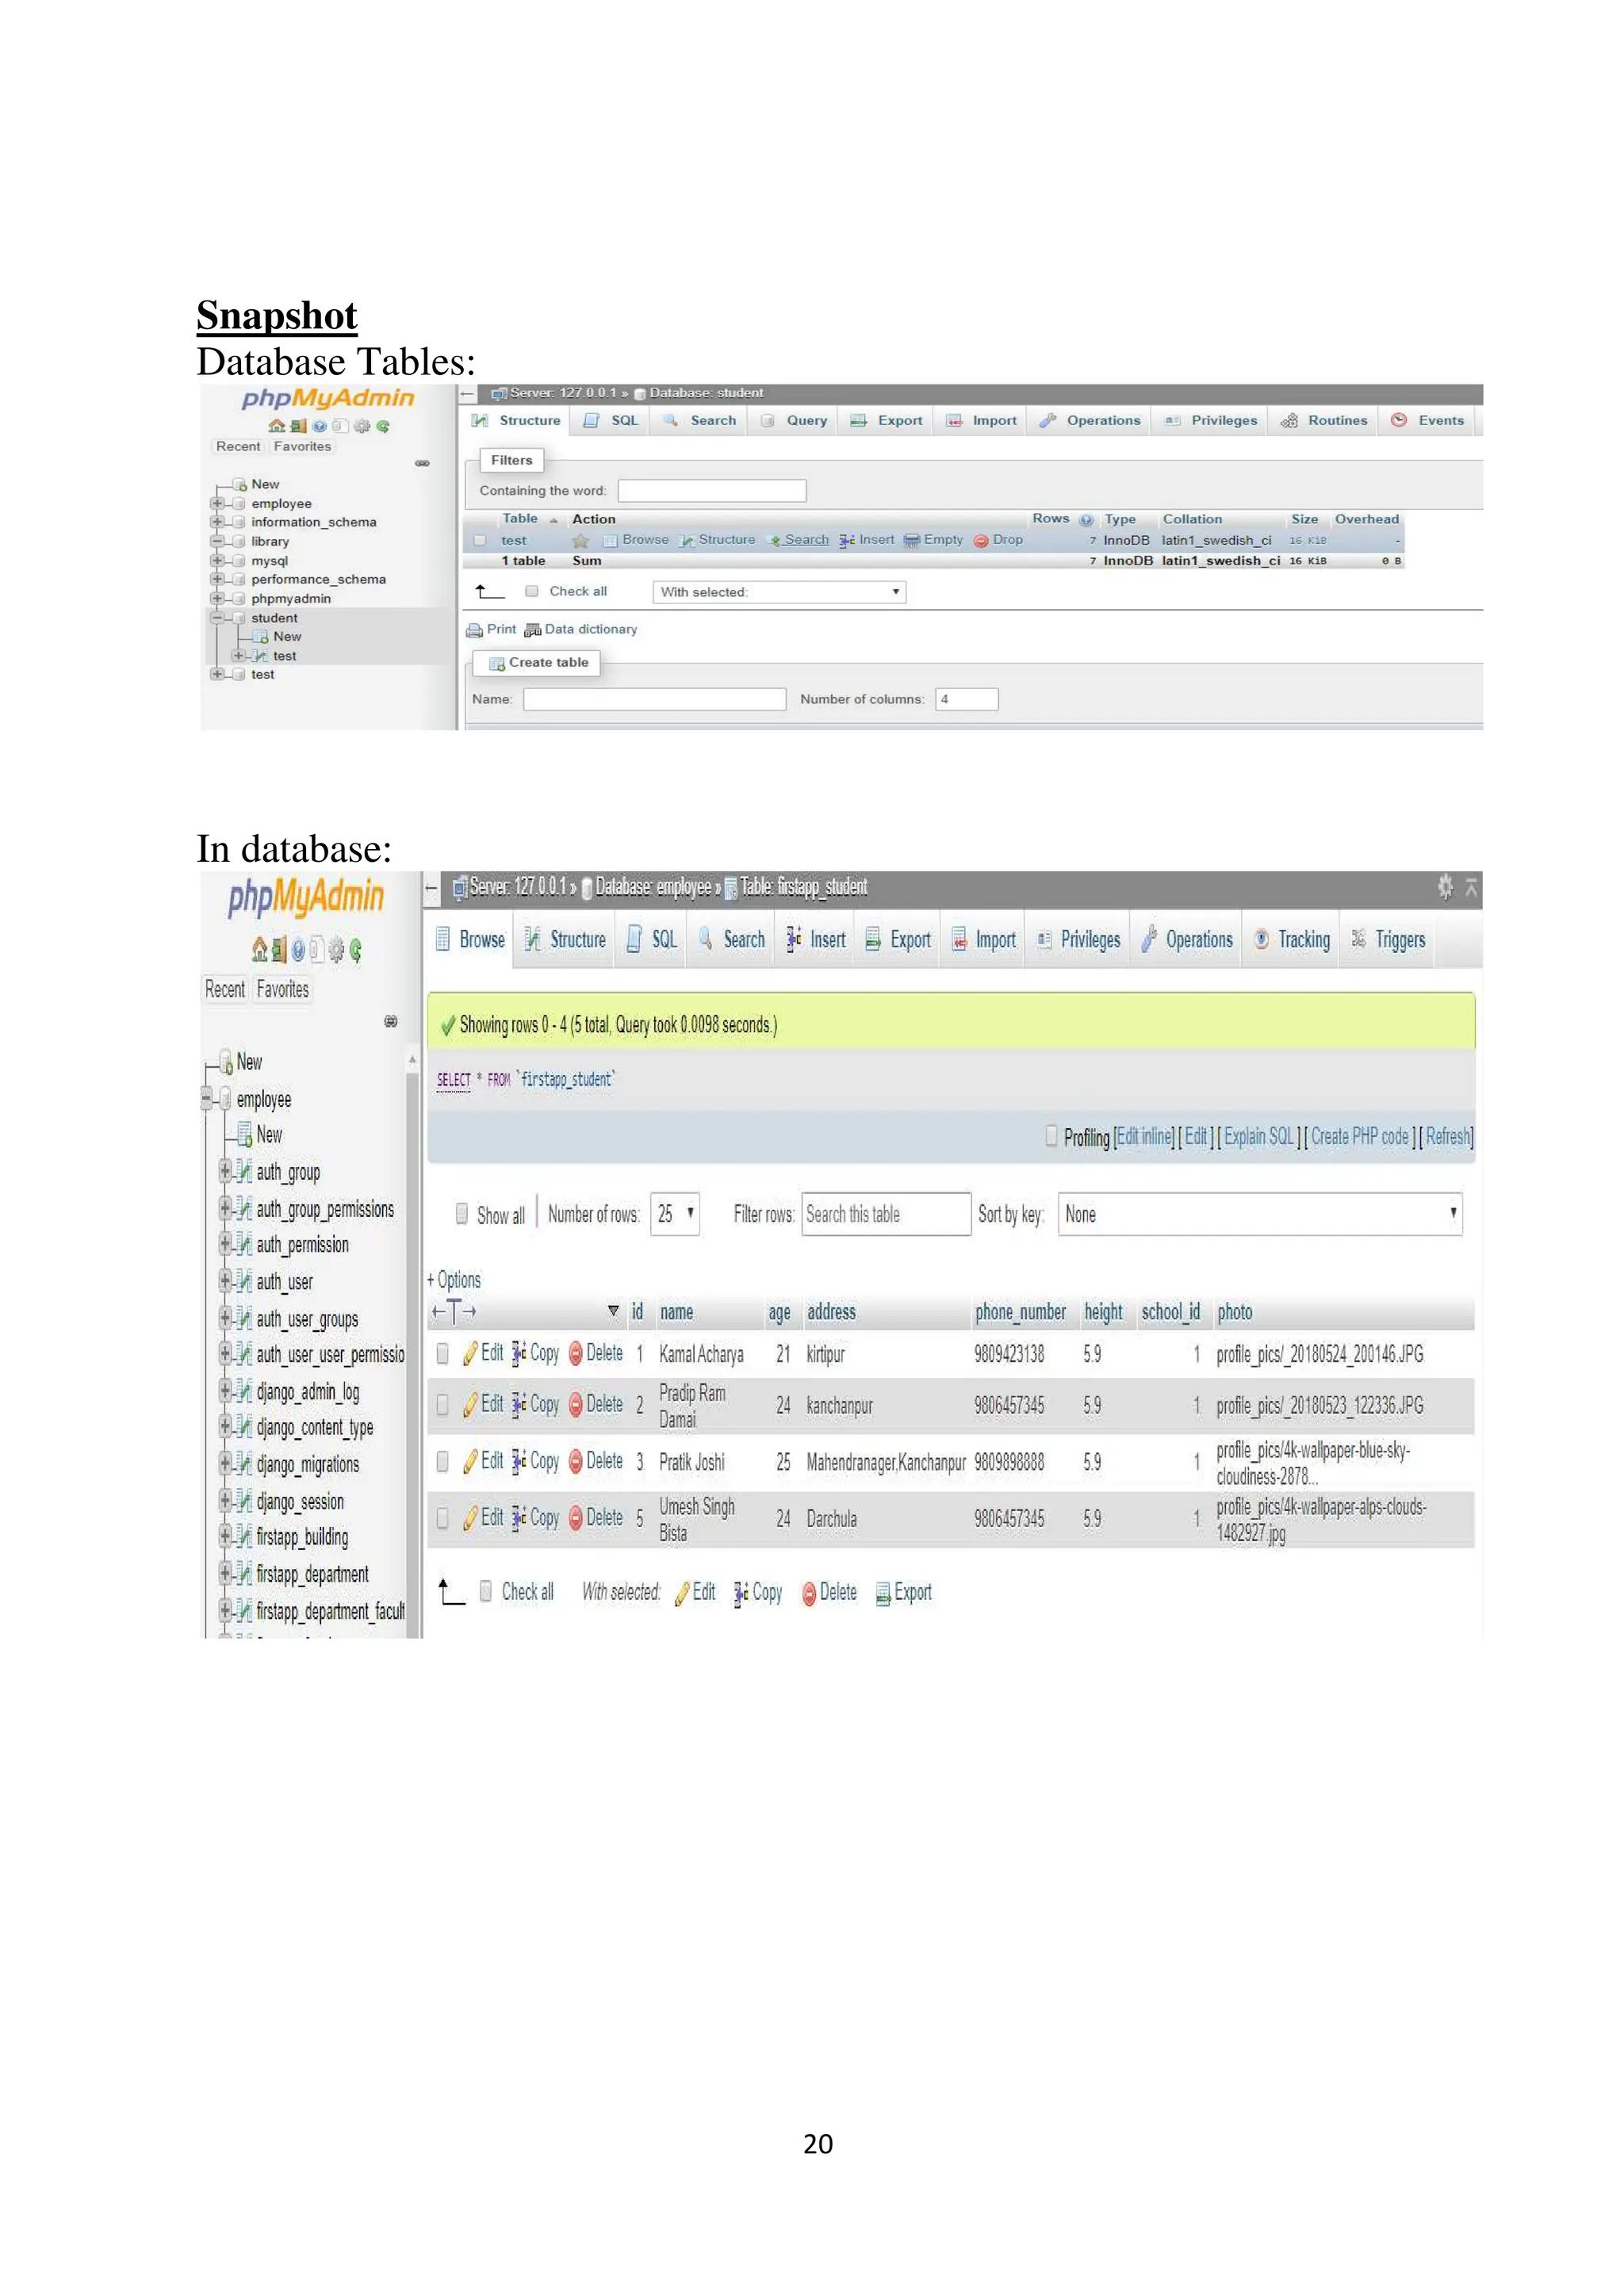Screen dimensions: 1624x2296
Task: Click the Search this table filter field
Action: [886, 1214]
